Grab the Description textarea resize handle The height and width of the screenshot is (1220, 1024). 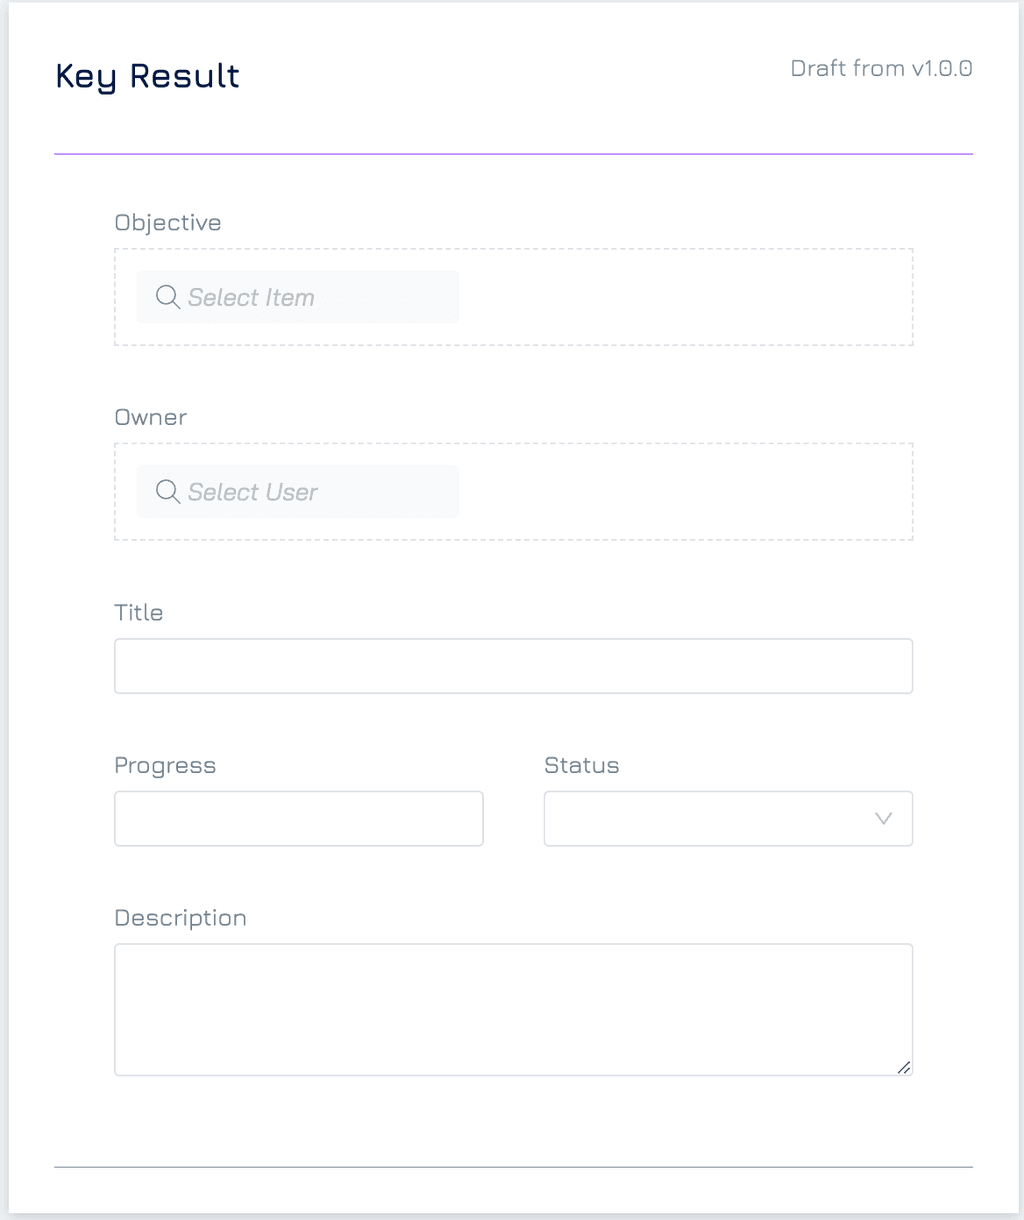(x=904, y=1067)
